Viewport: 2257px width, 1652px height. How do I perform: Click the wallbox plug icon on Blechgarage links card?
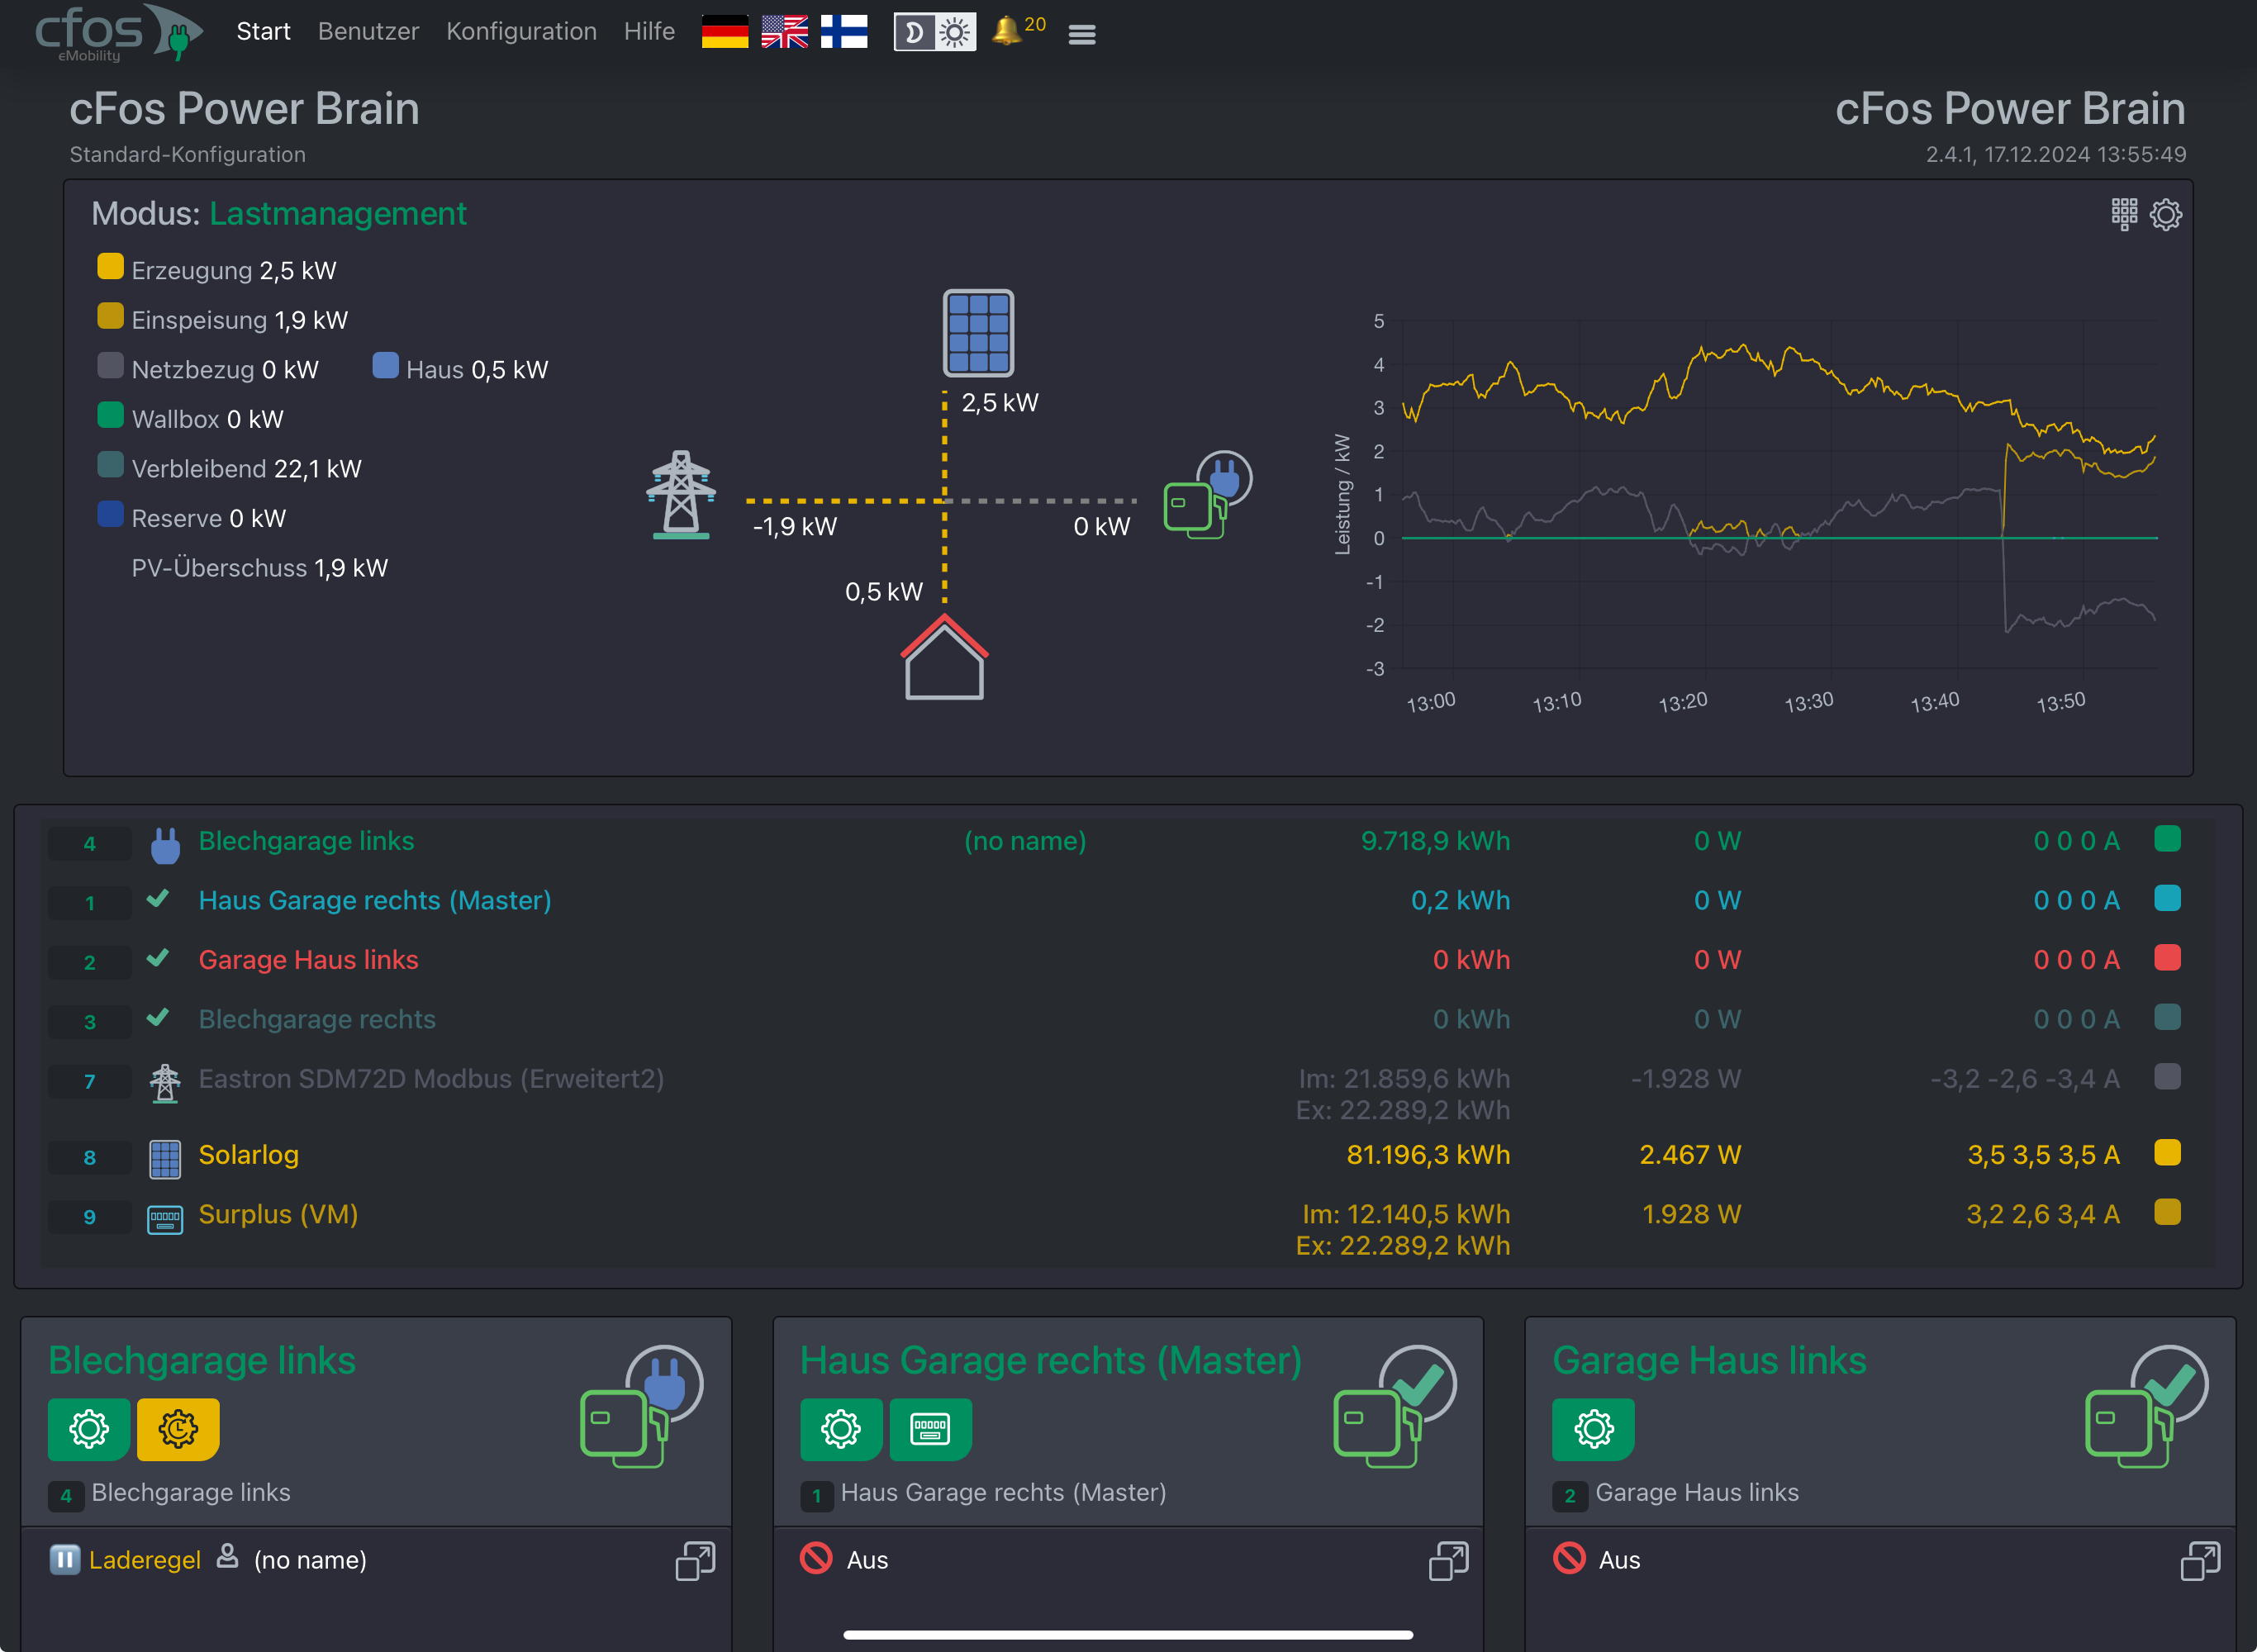642,1406
